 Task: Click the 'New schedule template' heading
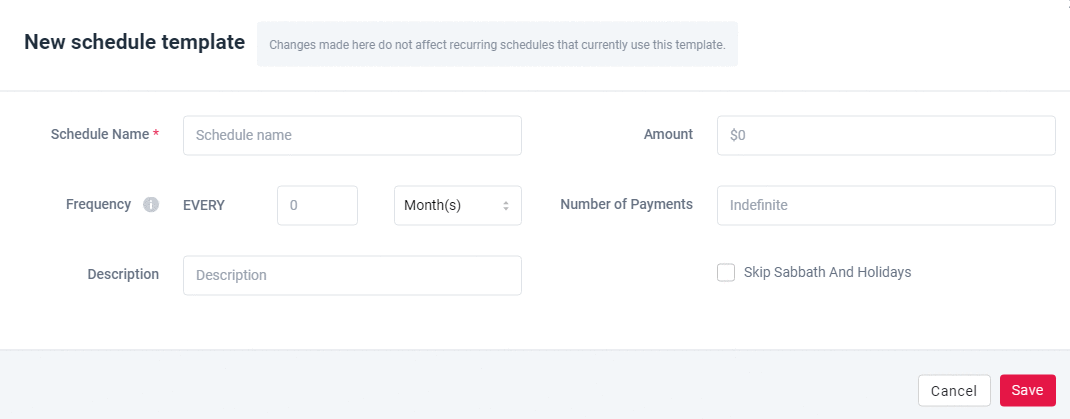pyautogui.click(x=134, y=42)
